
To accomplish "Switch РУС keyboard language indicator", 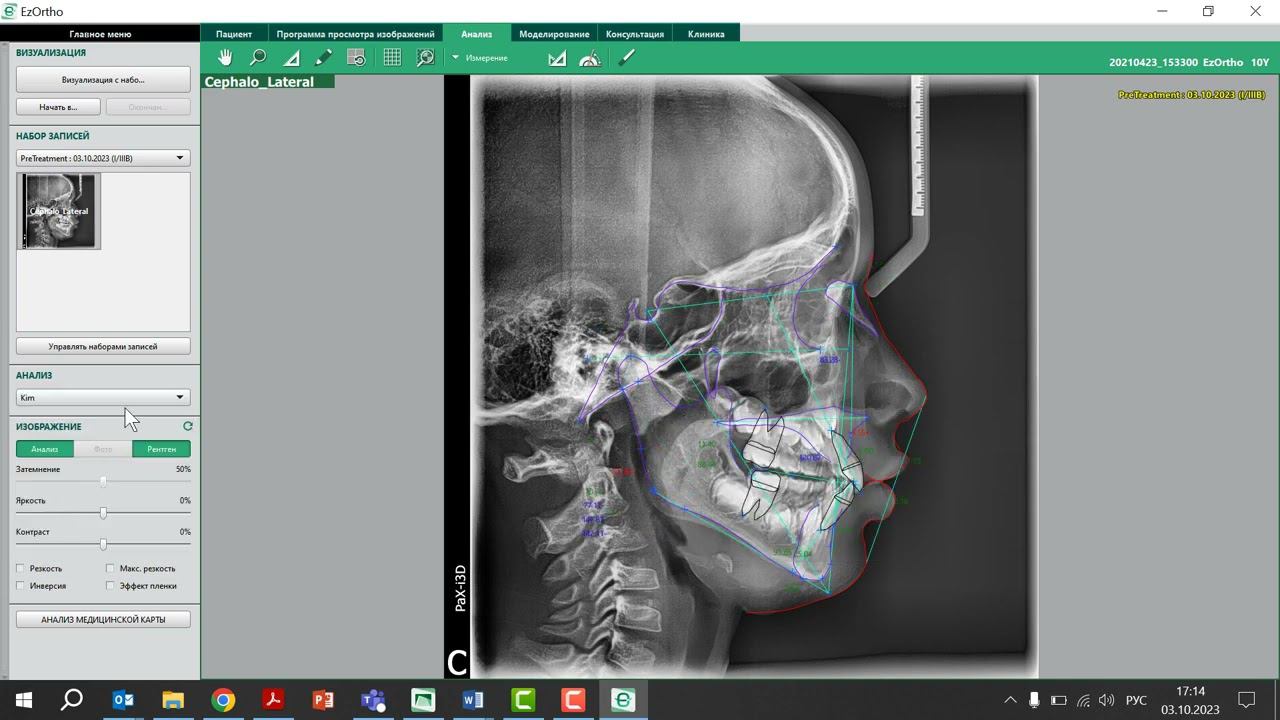I will click(1136, 700).
